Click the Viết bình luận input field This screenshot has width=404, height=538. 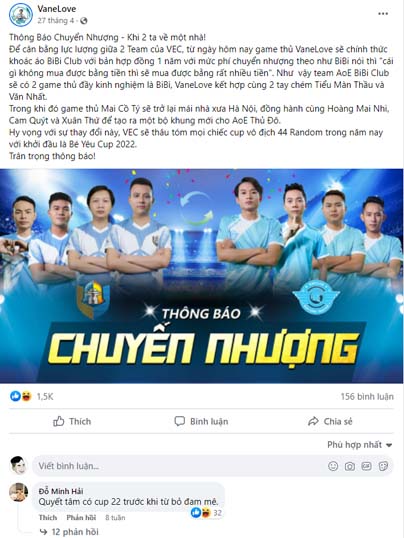click(212, 466)
